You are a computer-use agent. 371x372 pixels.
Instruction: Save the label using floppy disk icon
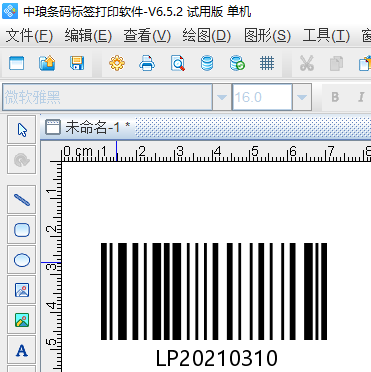pyautogui.click(x=77, y=63)
